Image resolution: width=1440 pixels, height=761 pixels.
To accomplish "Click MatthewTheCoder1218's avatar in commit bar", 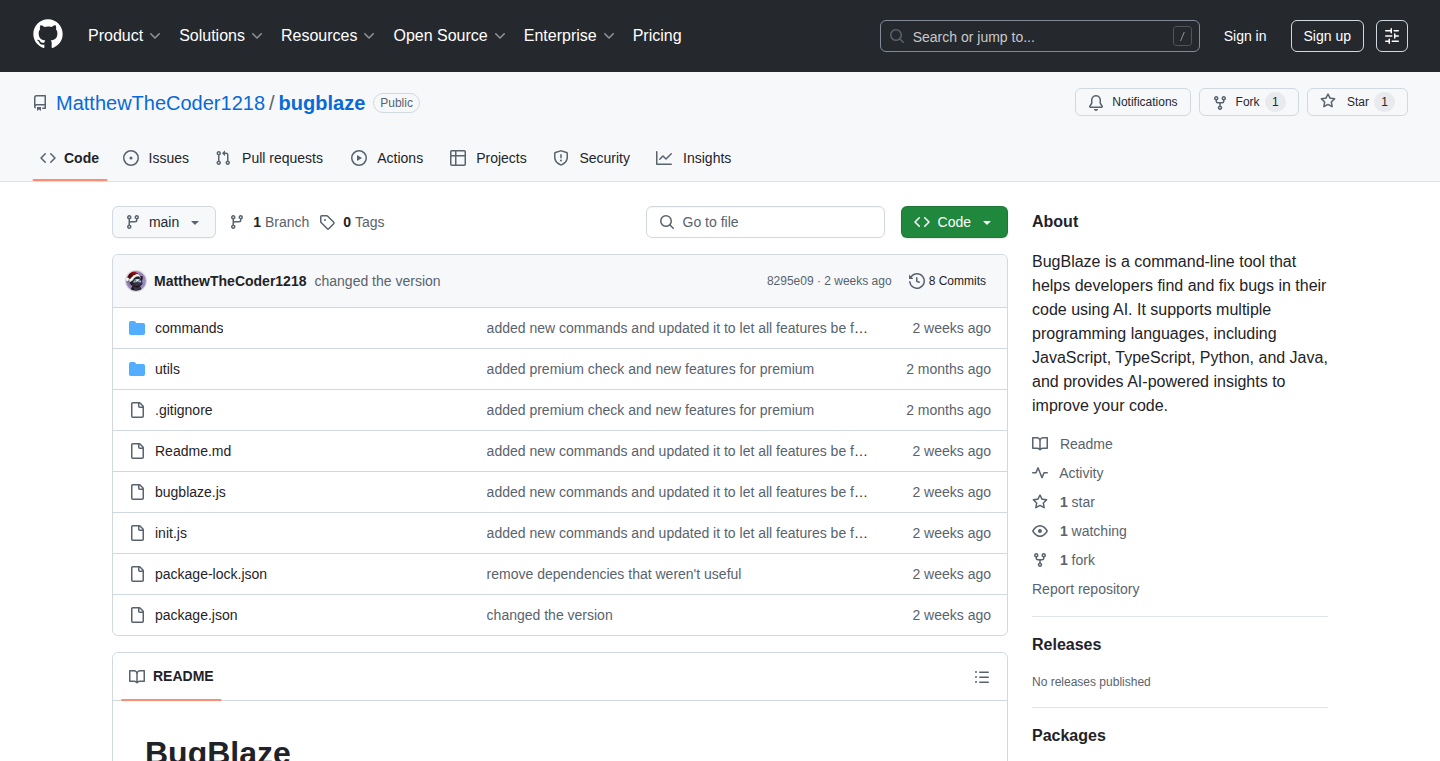I will pos(136,281).
